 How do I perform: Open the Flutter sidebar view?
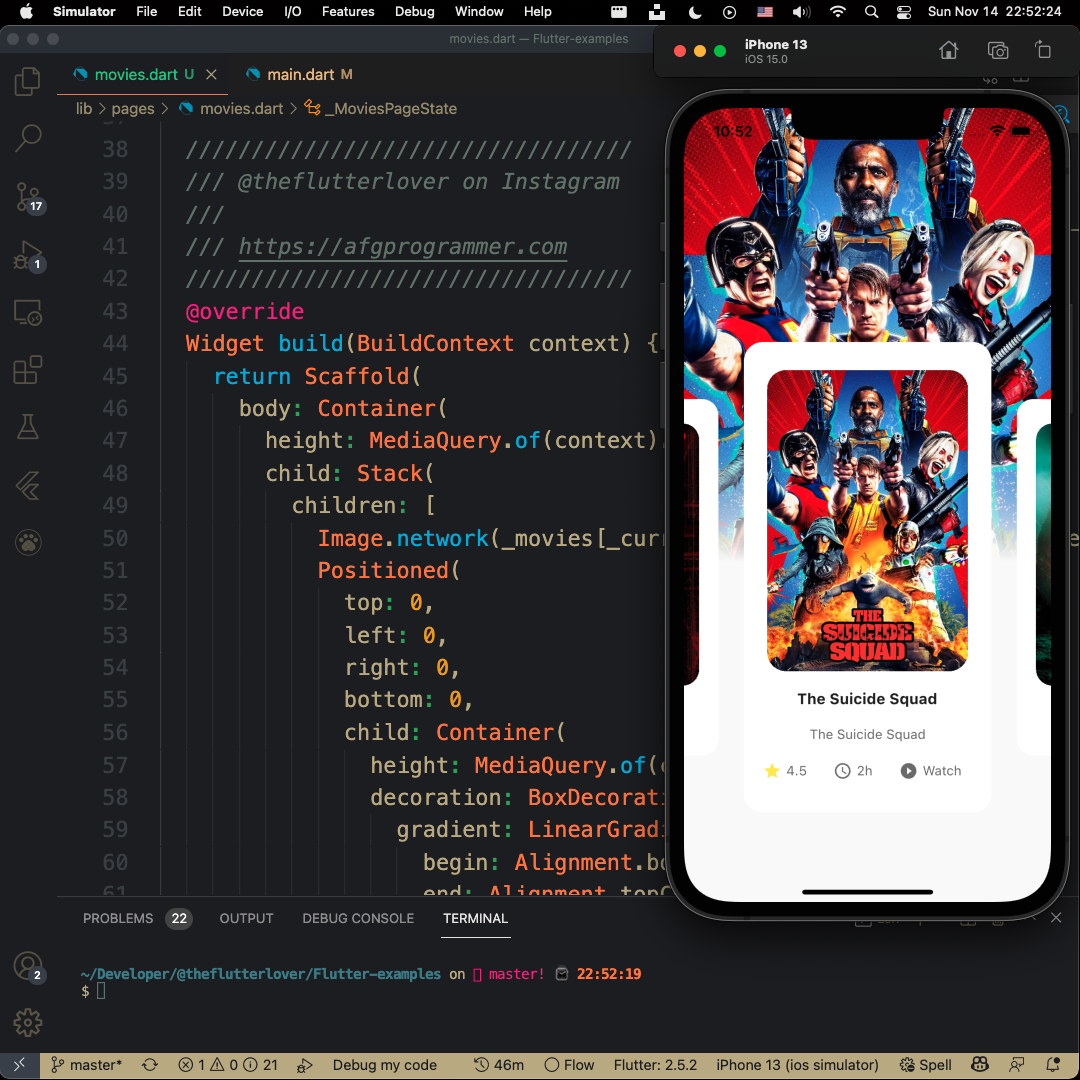click(28, 486)
